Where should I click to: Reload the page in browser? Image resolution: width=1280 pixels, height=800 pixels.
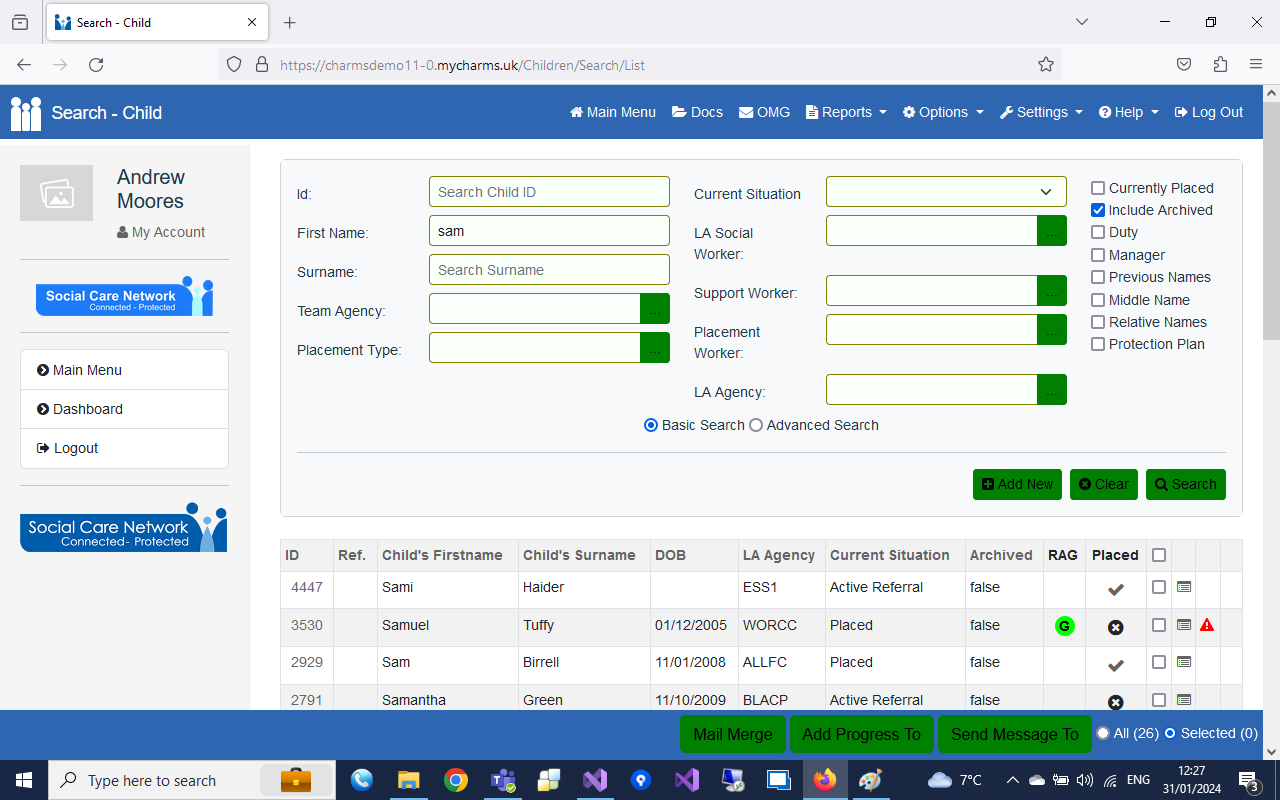coord(96,65)
